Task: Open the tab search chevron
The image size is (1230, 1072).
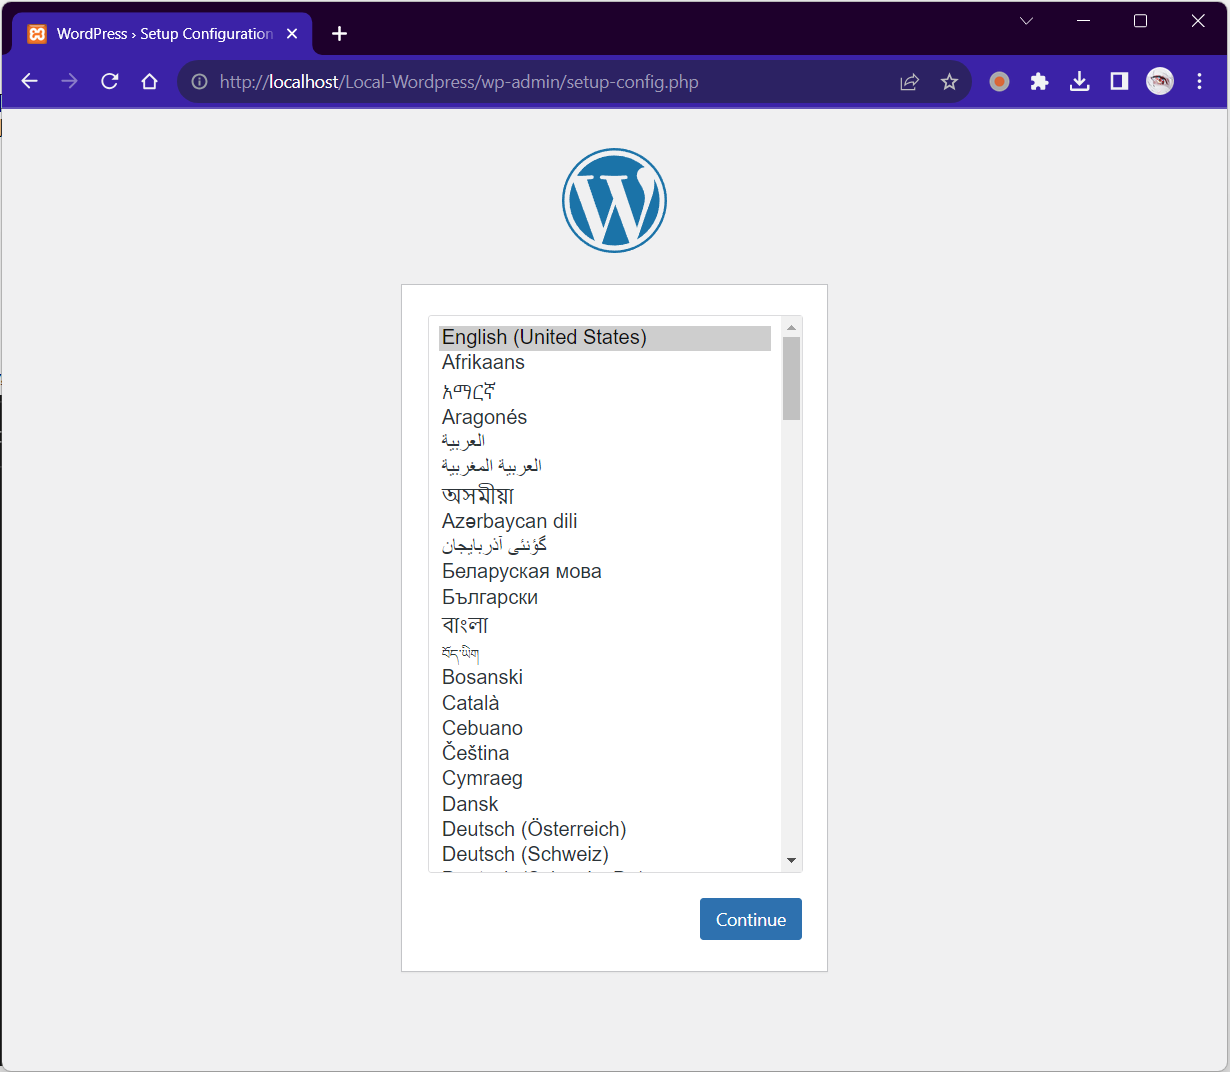Action: 1026,21
